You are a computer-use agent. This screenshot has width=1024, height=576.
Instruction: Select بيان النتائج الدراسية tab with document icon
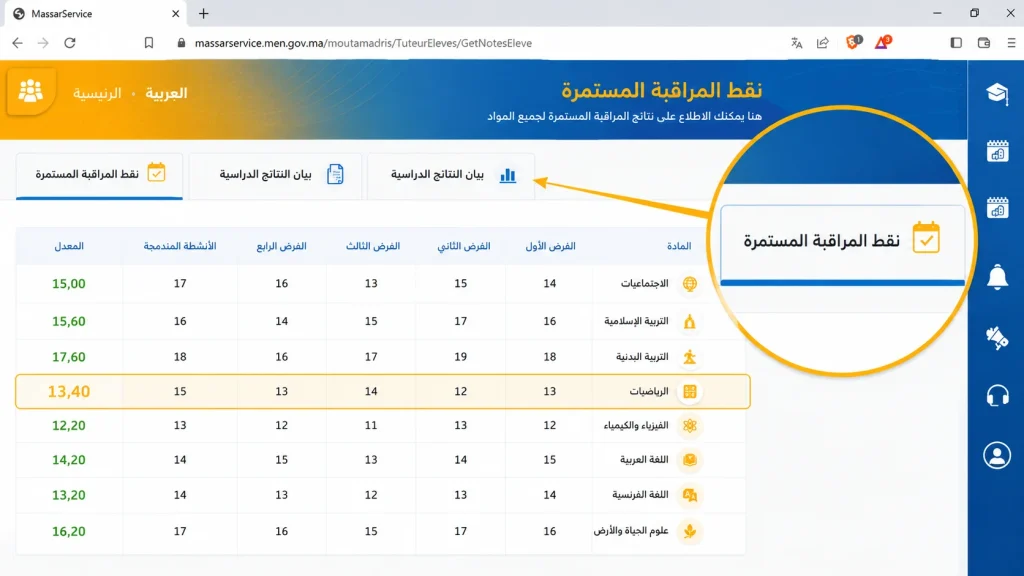(x=276, y=175)
